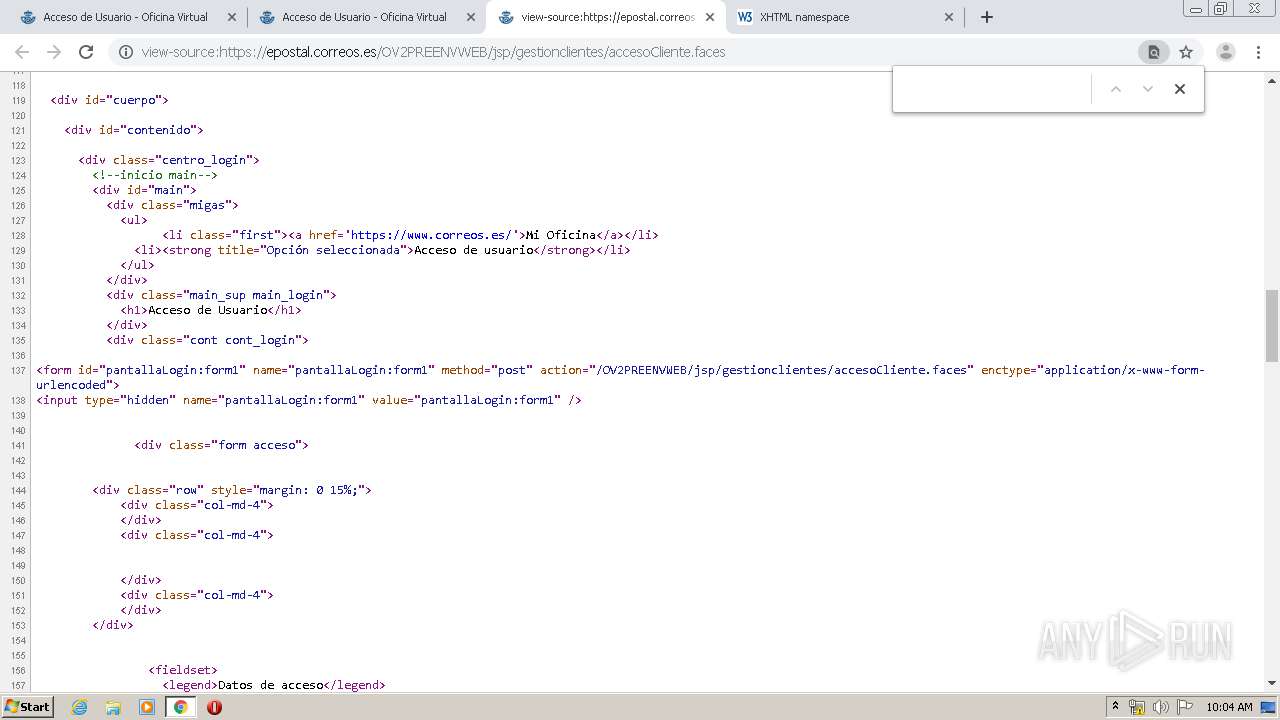The image size is (1280, 720).
Task: Switch to the XHTML namespace tab
Action: tap(843, 17)
